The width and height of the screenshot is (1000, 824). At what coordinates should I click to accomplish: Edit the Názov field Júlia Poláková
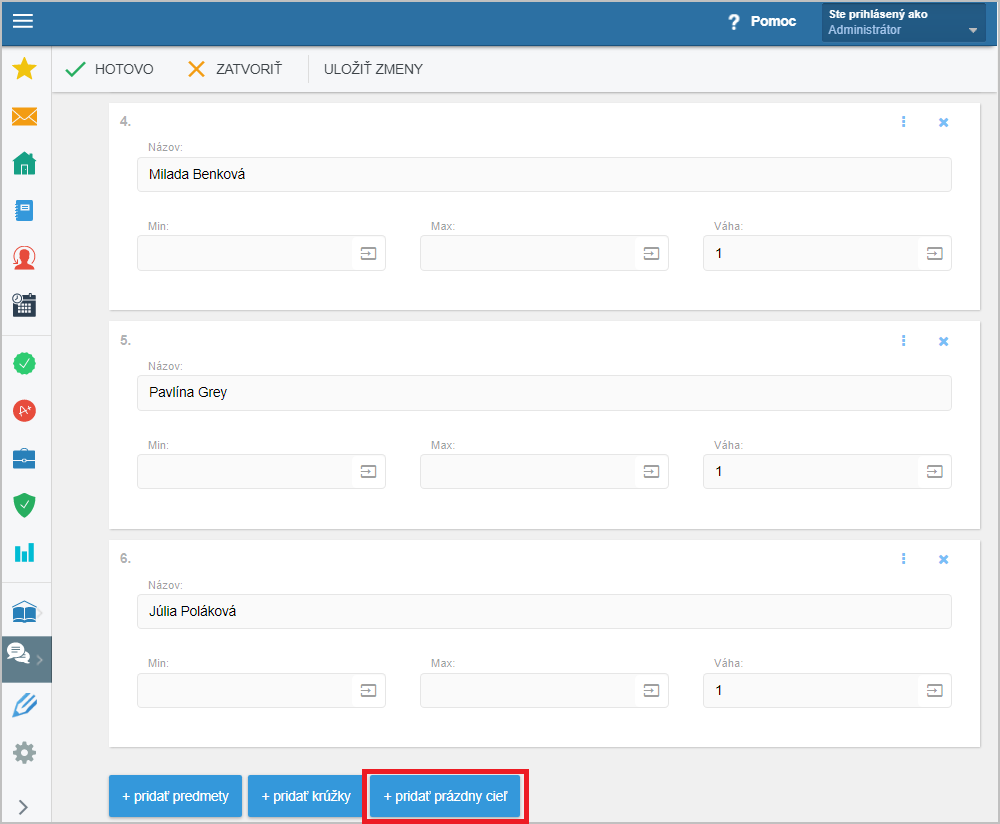click(544, 612)
